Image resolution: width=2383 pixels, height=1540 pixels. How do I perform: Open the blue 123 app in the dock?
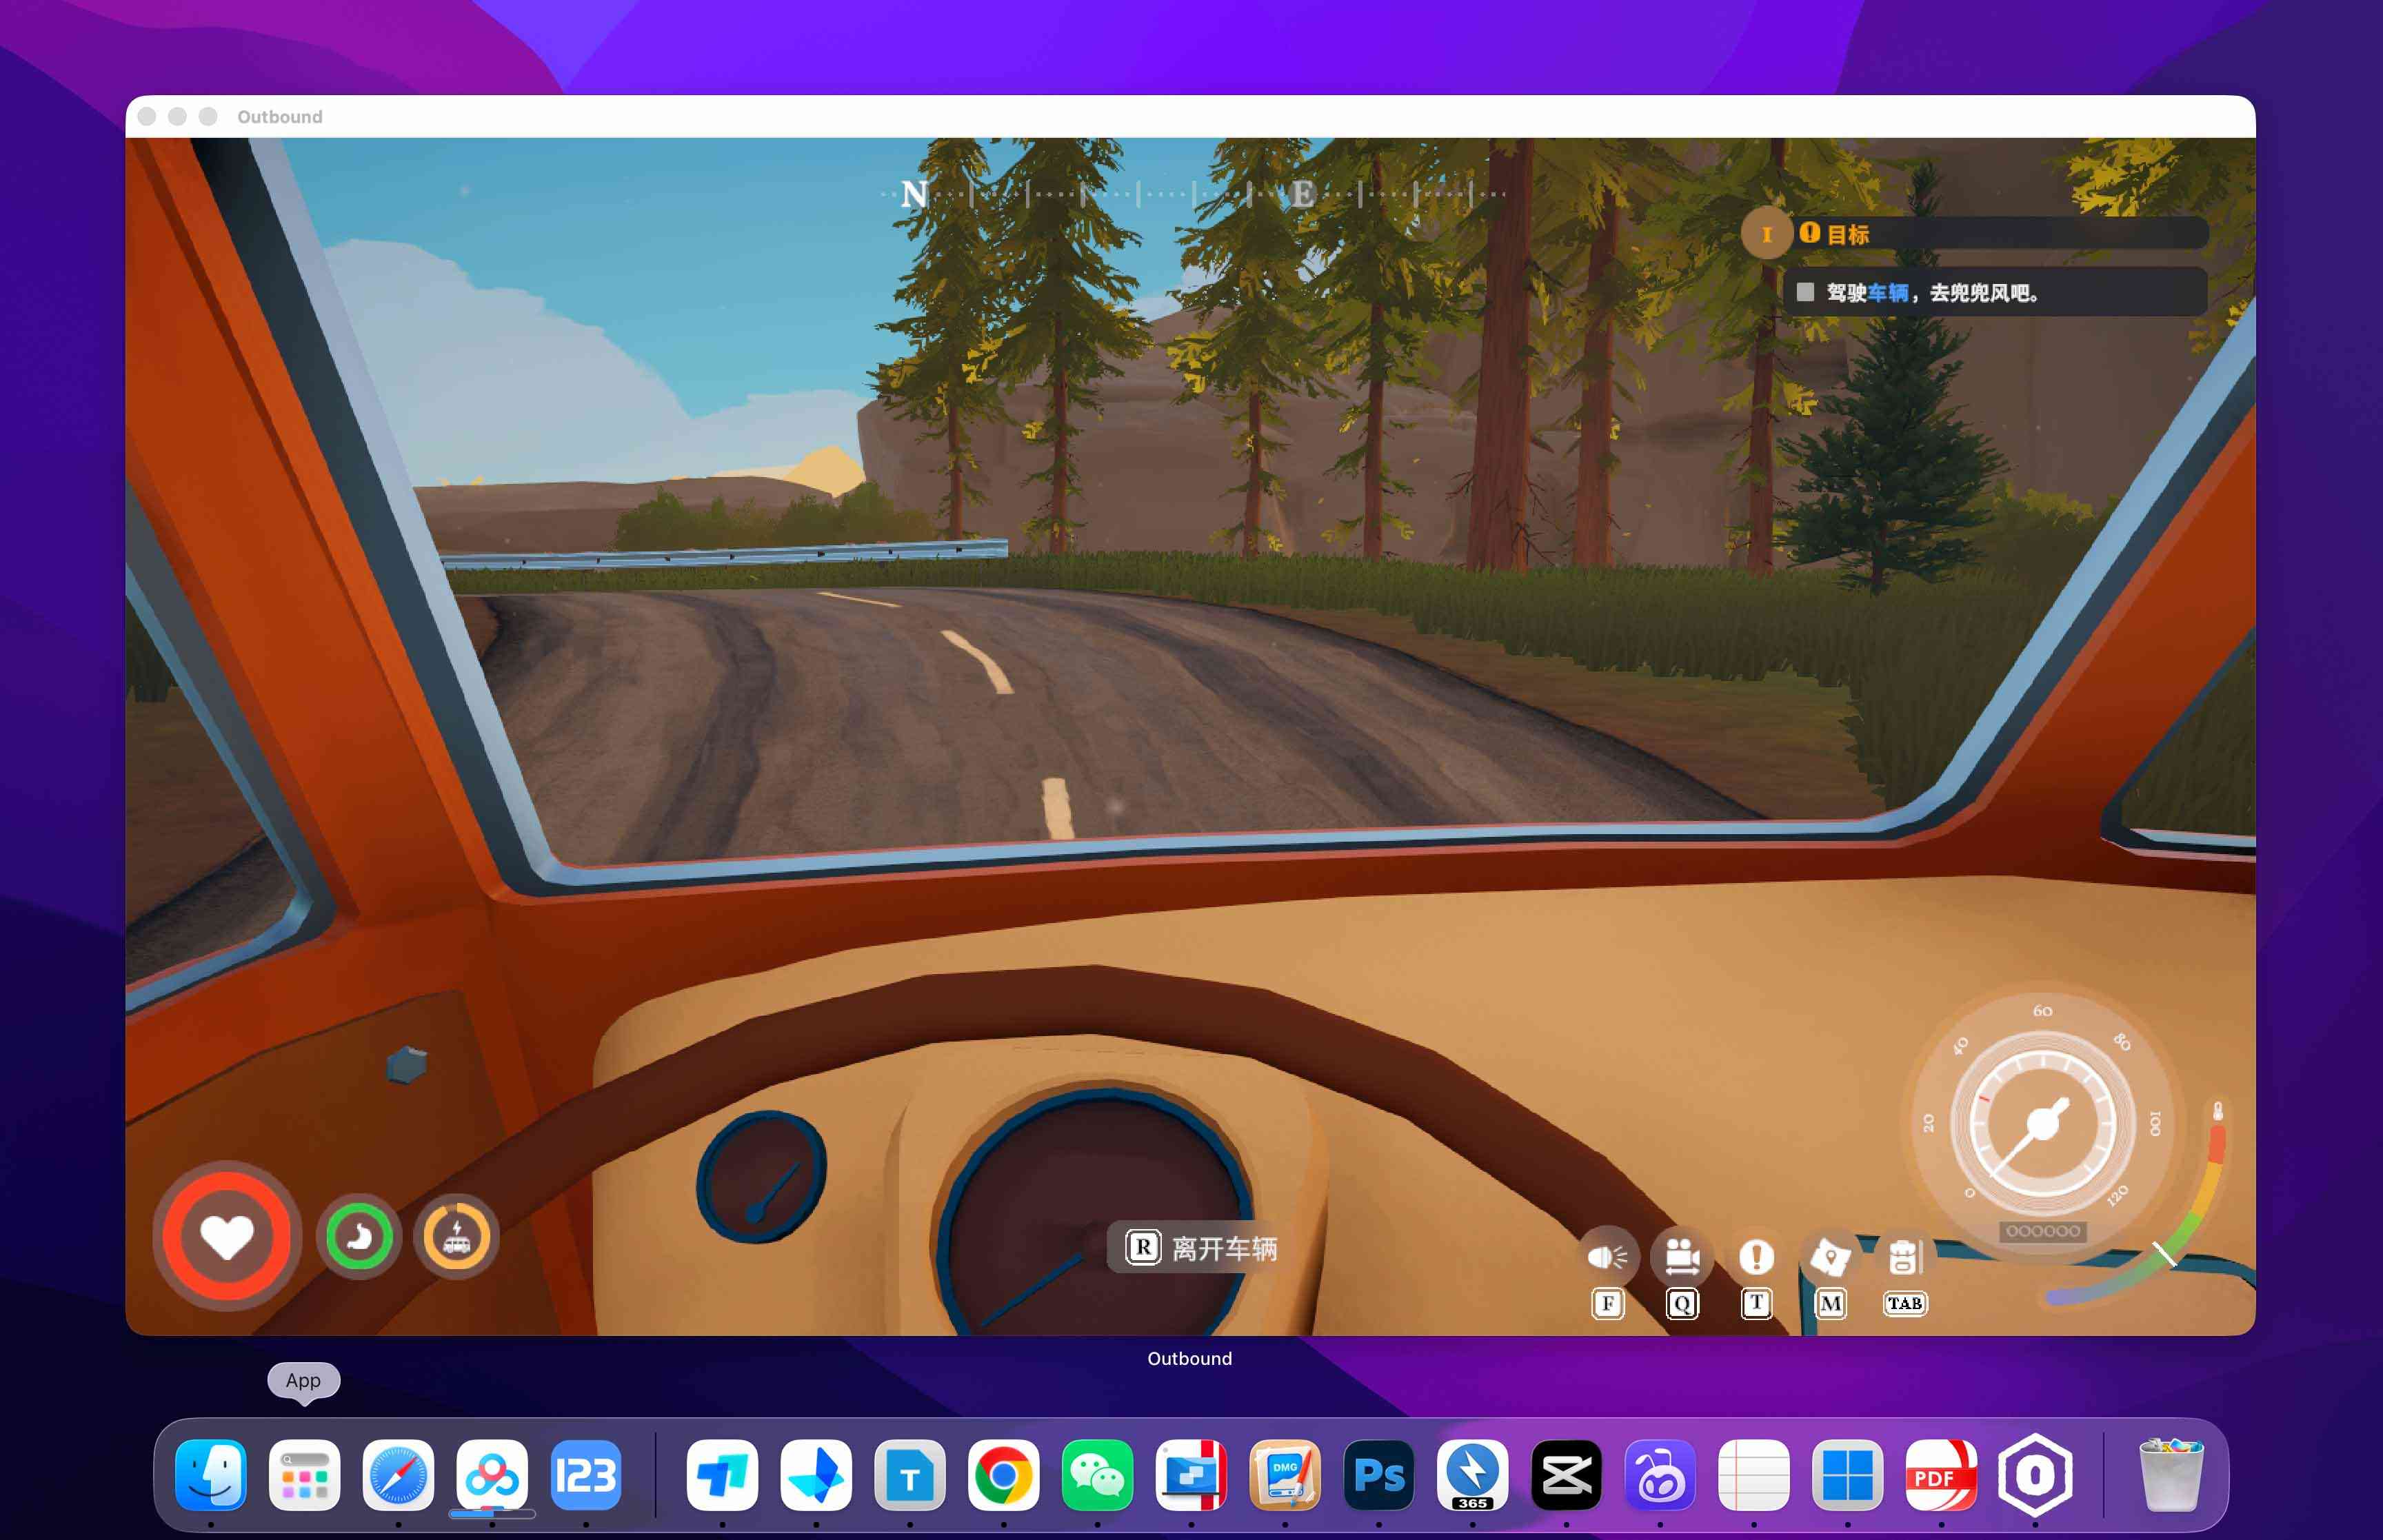[x=585, y=1475]
